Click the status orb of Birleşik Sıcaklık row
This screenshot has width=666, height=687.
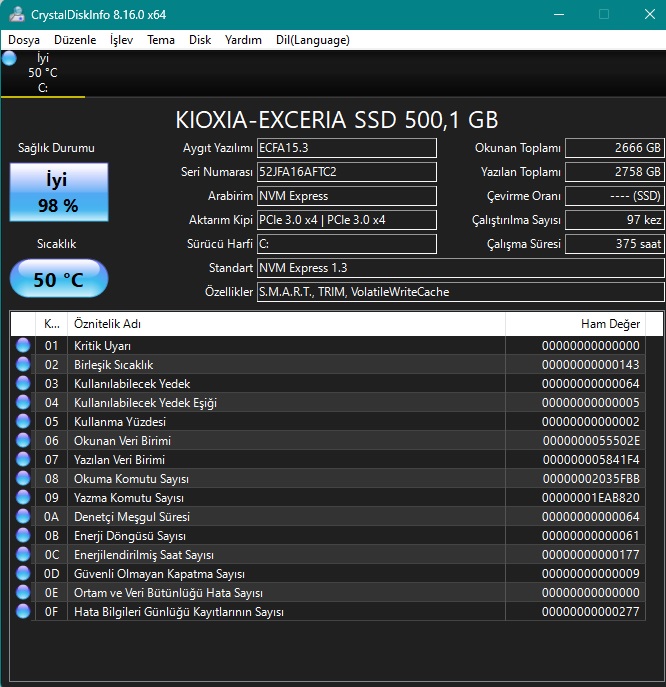point(23,364)
